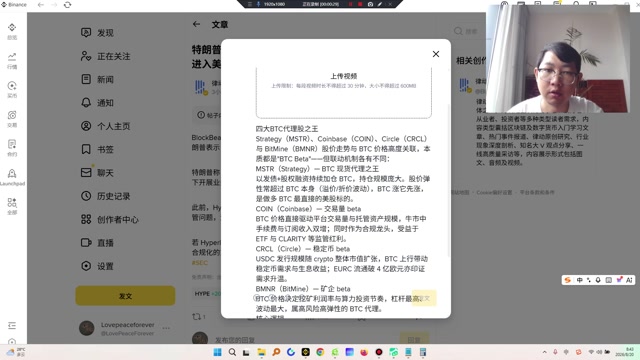Click the HYPE ticker tag

tap(207, 293)
